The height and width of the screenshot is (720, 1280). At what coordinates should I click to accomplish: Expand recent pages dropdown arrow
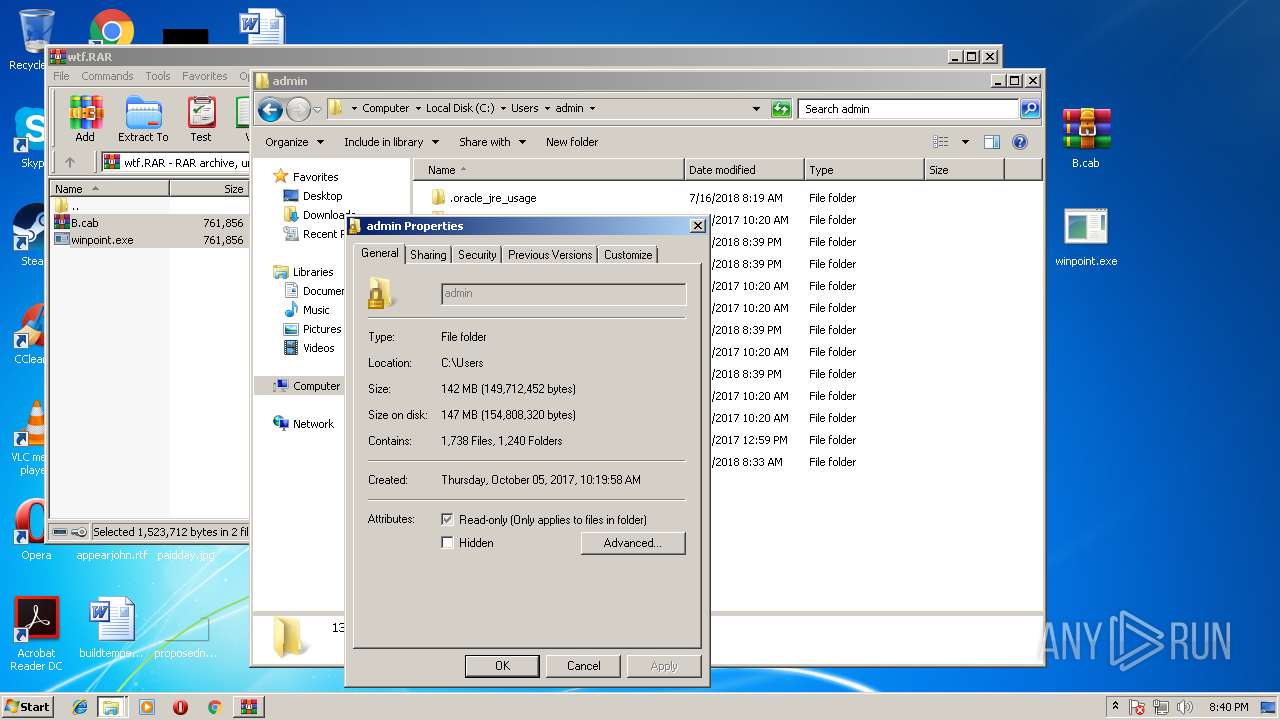317,109
